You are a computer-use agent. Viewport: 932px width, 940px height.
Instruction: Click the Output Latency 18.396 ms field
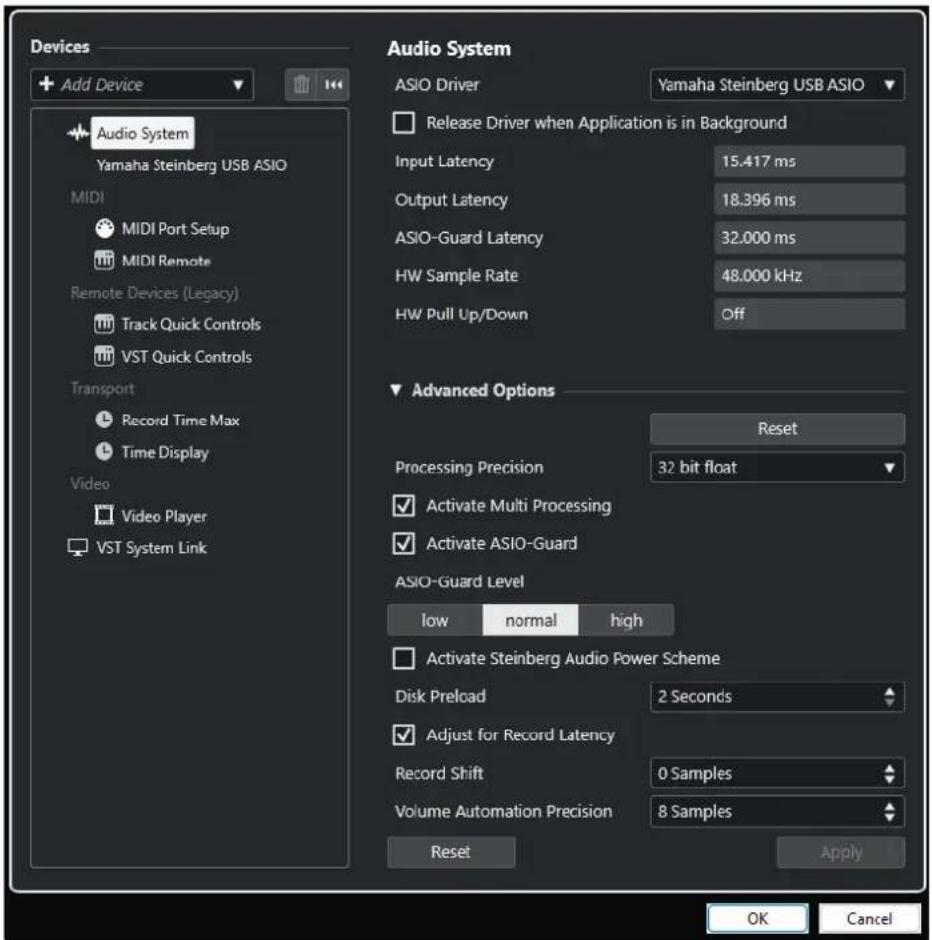point(809,200)
